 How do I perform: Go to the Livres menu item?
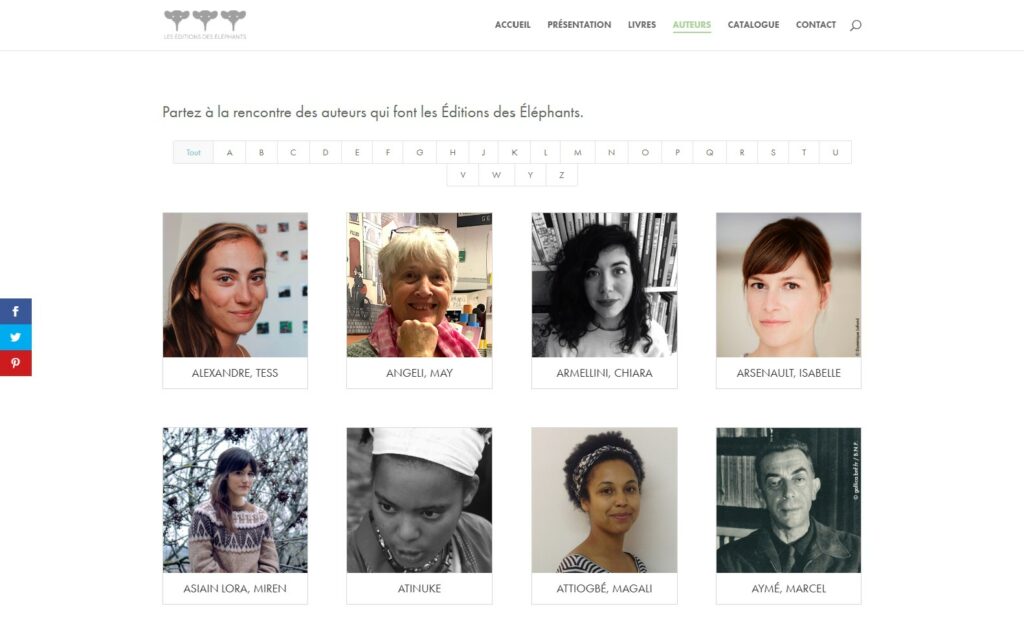pos(642,25)
